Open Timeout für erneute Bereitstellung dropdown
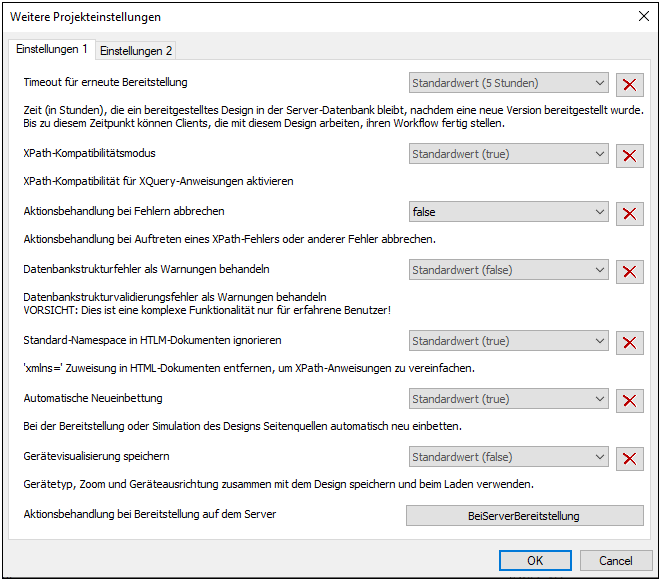Screen dimensions: 661x581 coord(508,83)
